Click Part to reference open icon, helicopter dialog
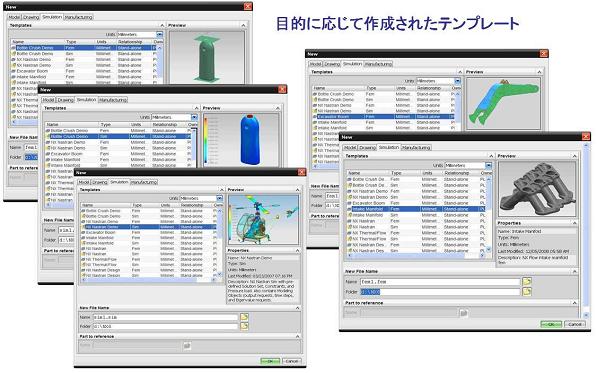Viewport: 597px width, 373px height. pos(187,346)
